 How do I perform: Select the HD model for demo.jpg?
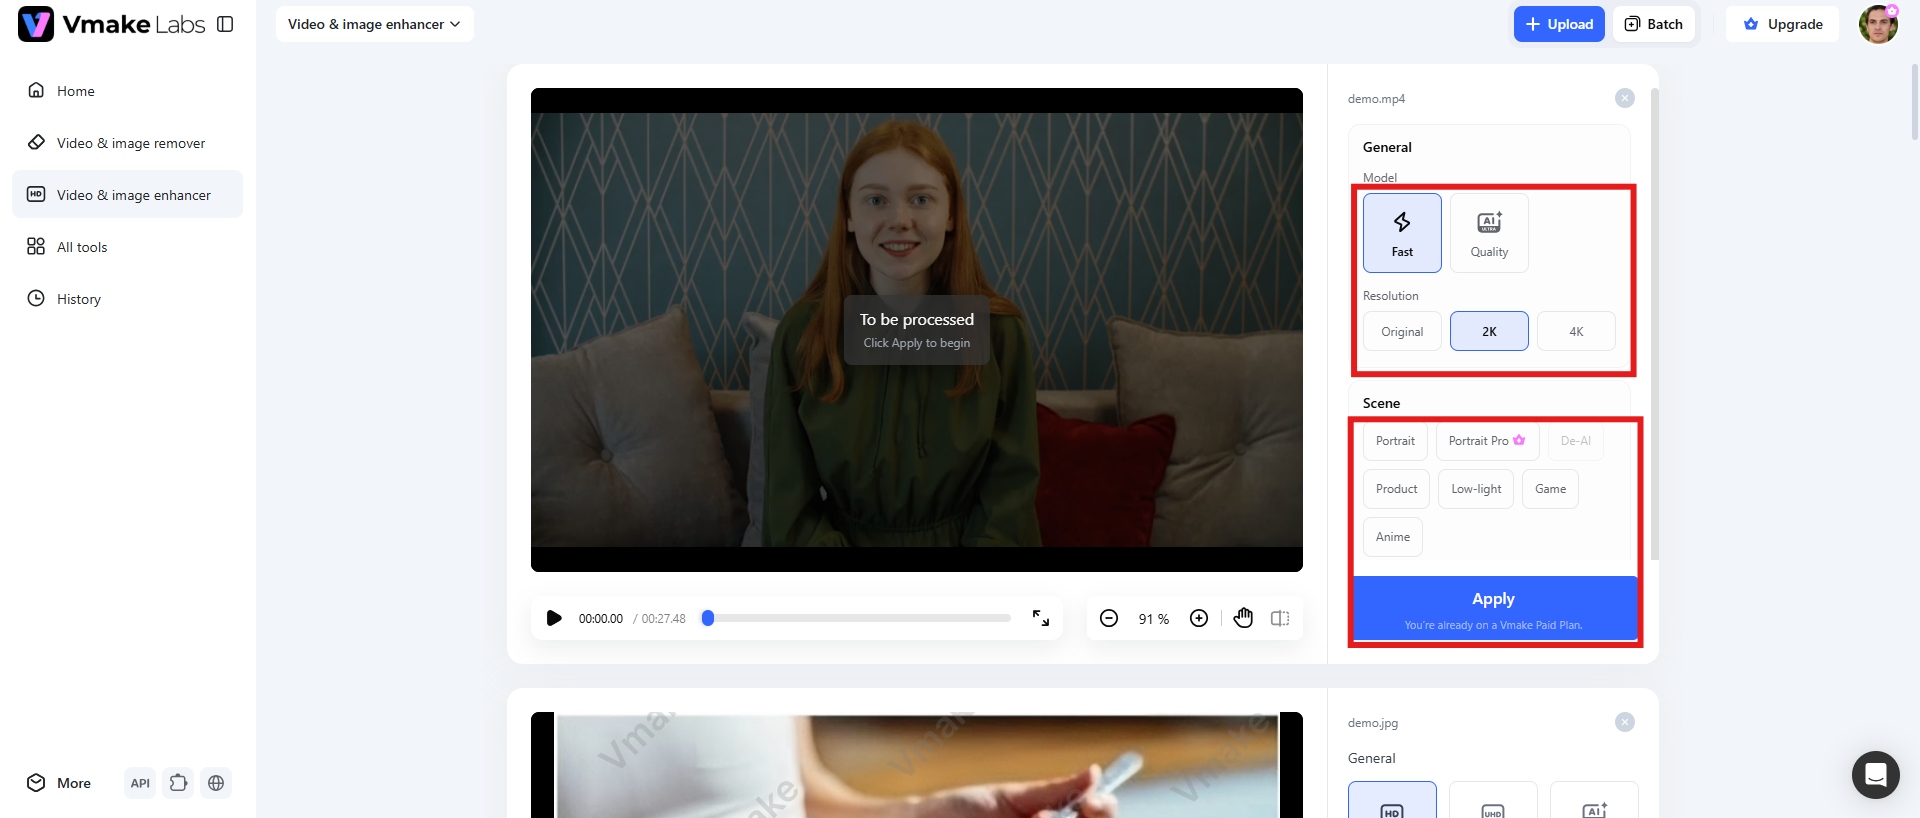point(1392,800)
